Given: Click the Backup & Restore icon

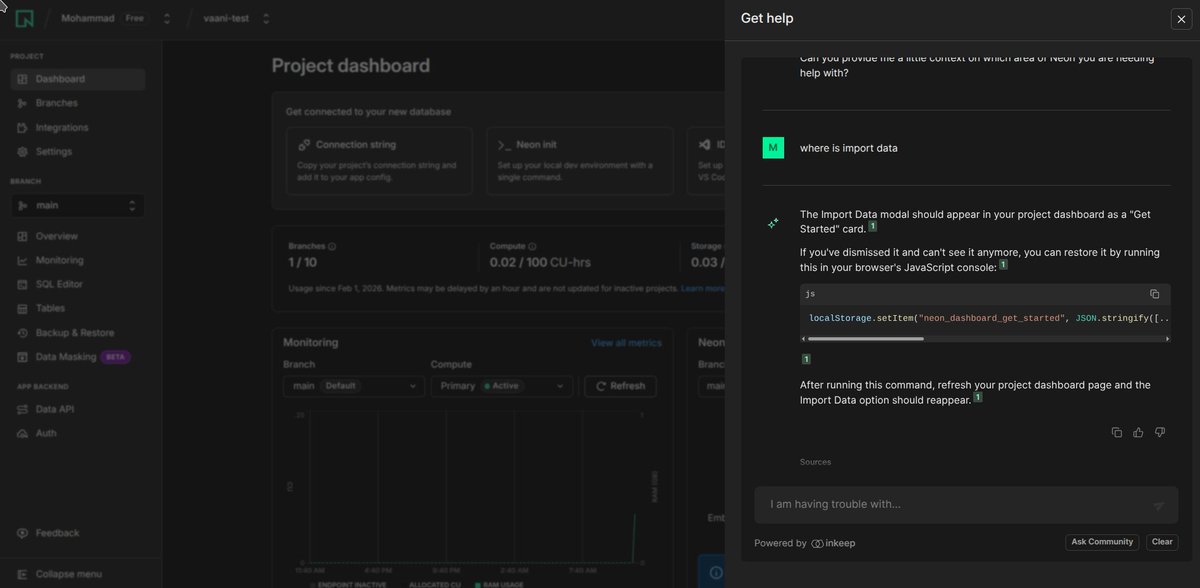Looking at the screenshot, I should [x=23, y=332].
